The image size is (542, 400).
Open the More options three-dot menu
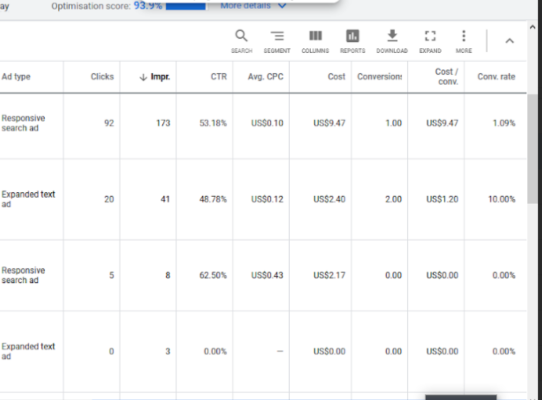(x=464, y=41)
